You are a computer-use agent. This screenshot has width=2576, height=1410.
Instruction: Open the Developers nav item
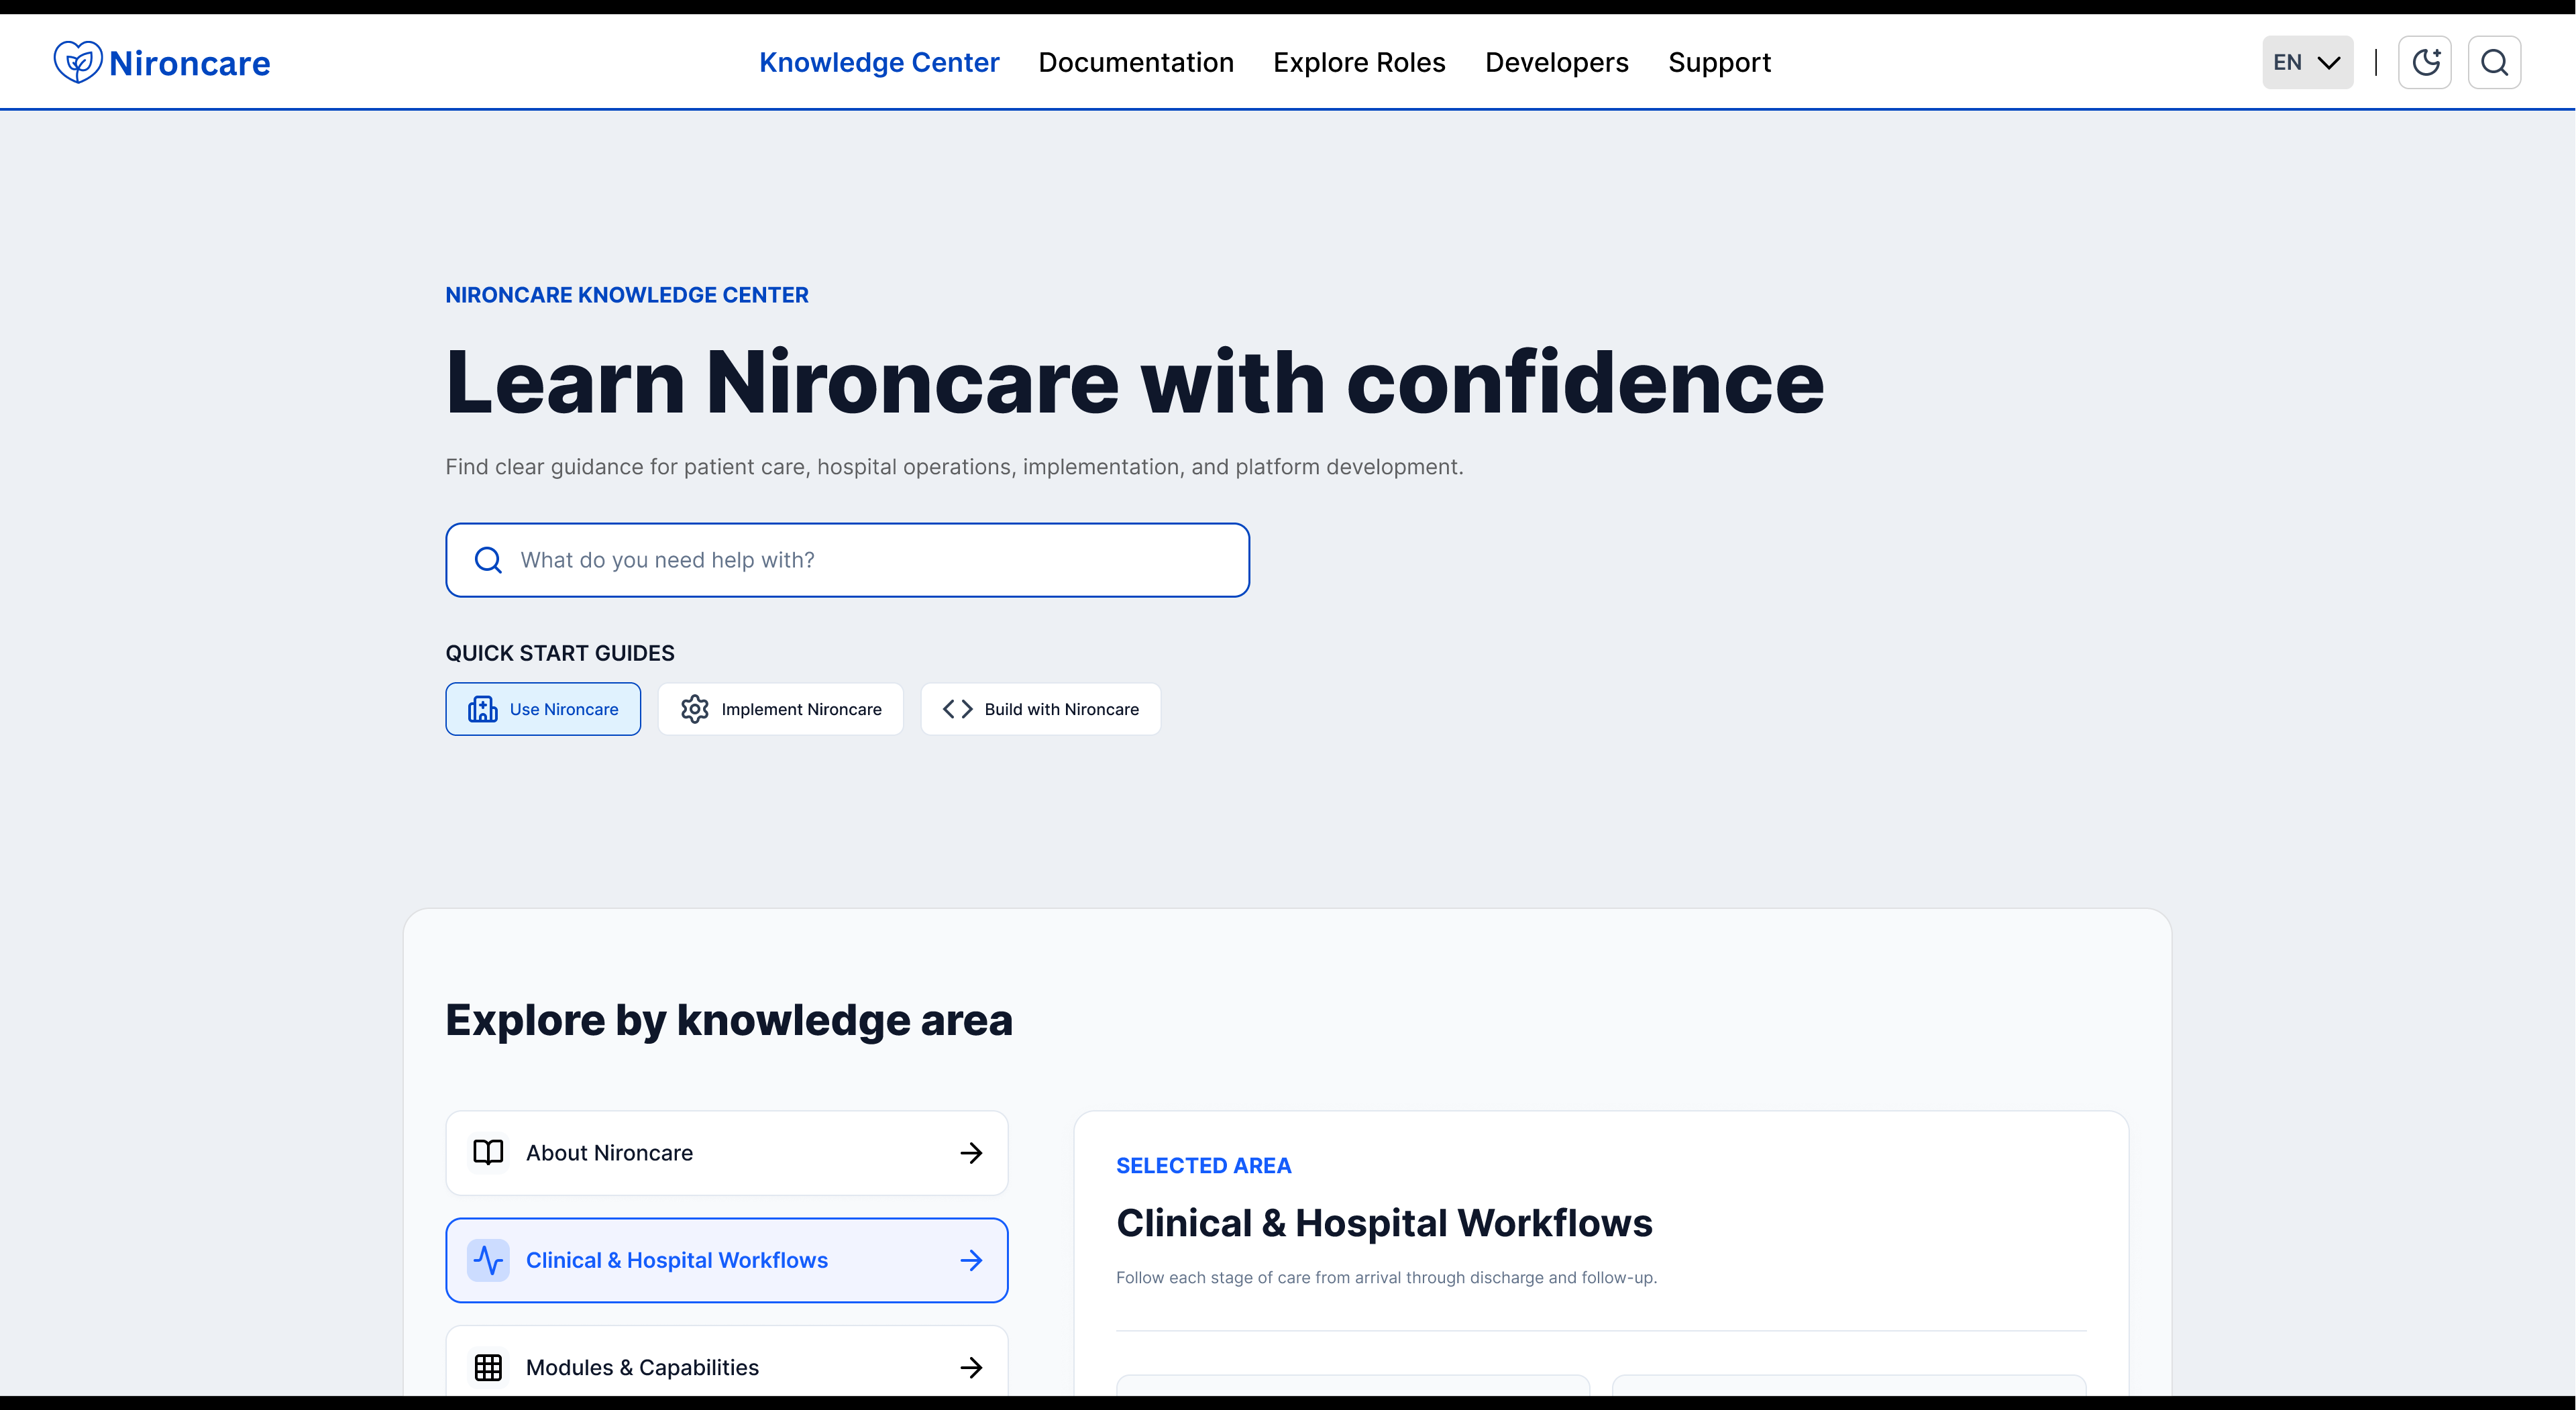1556,62
